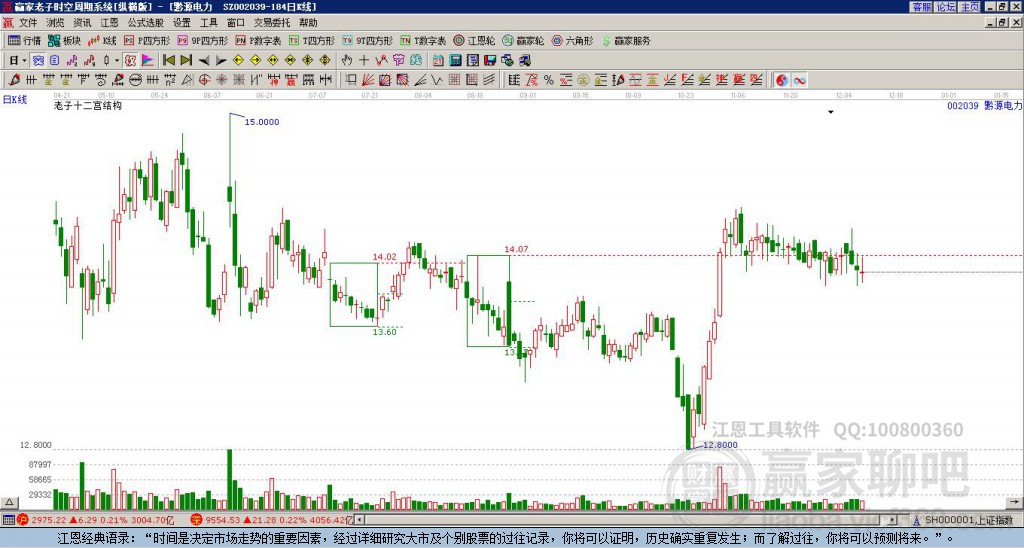Select the angle line tool
Viewport: 1024px width, 548px height.
[420, 80]
